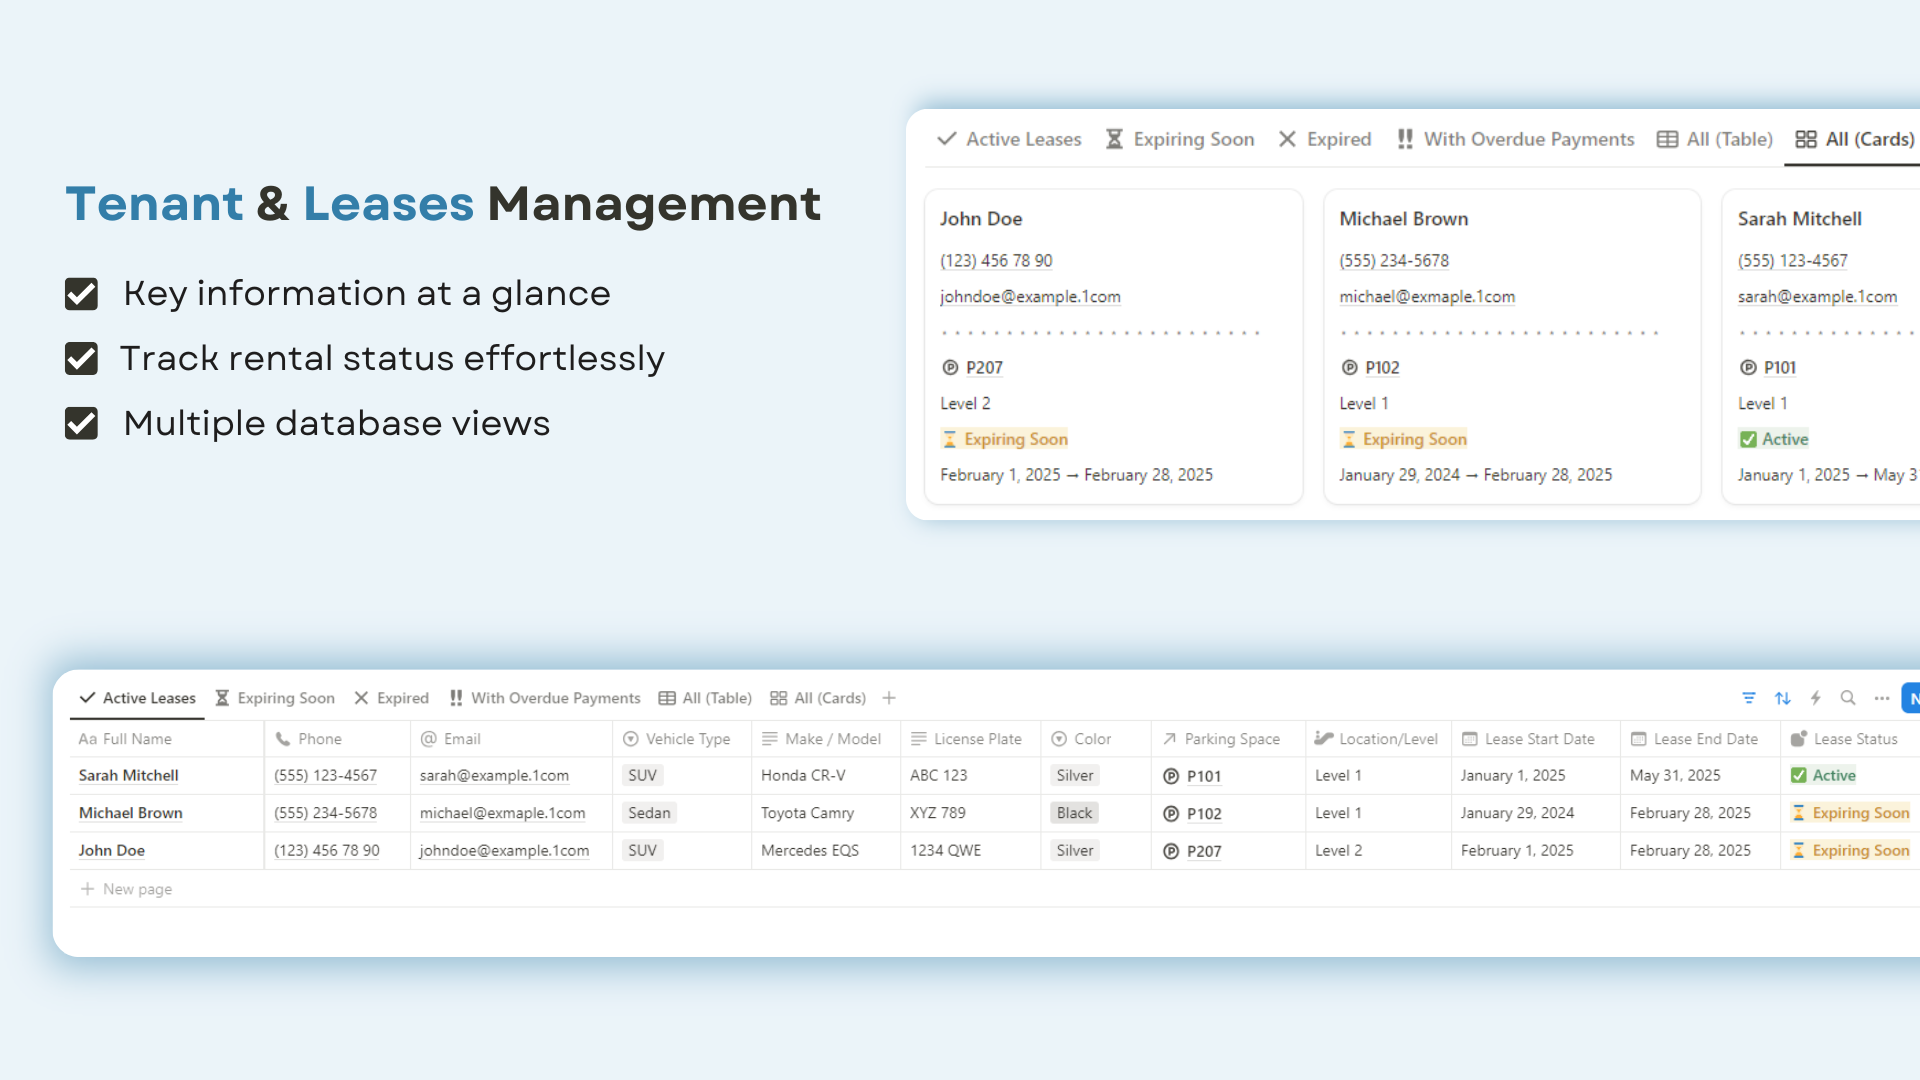
Task: Click New page row button
Action: [x=127, y=889]
